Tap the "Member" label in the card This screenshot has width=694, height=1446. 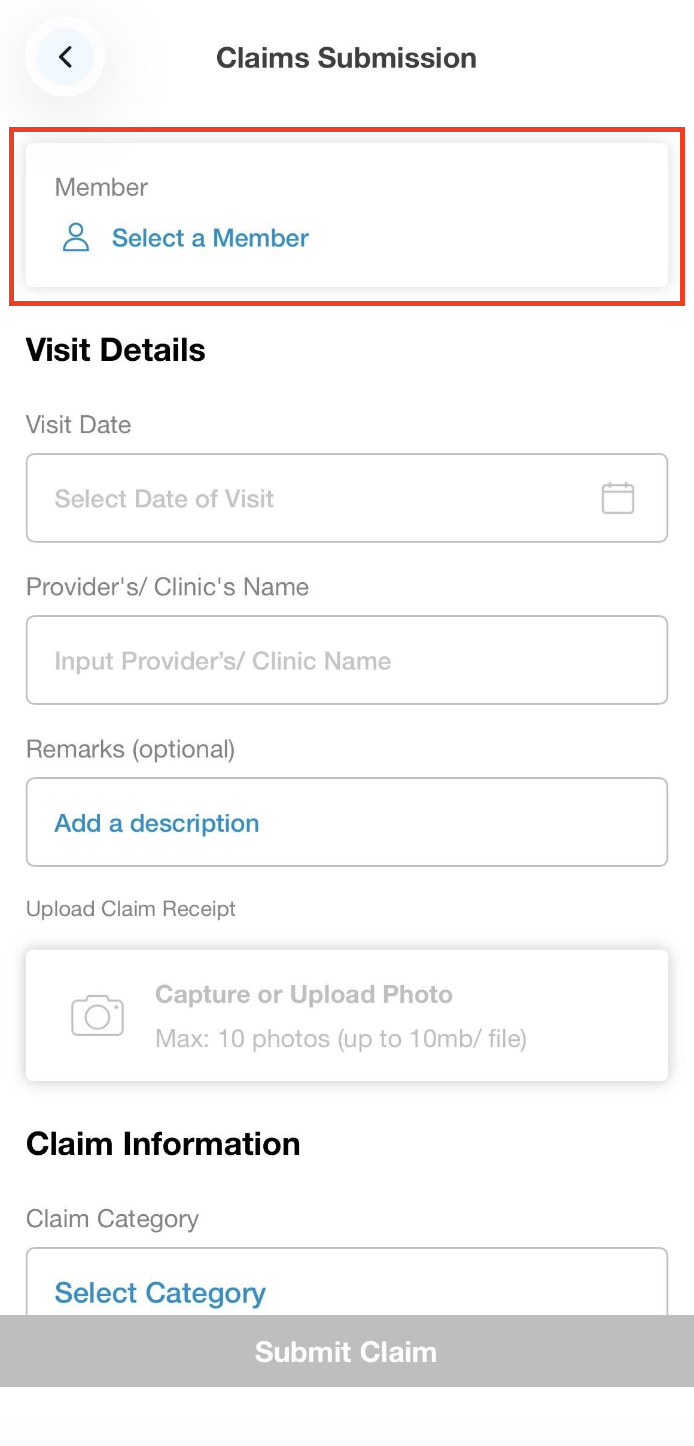(101, 187)
